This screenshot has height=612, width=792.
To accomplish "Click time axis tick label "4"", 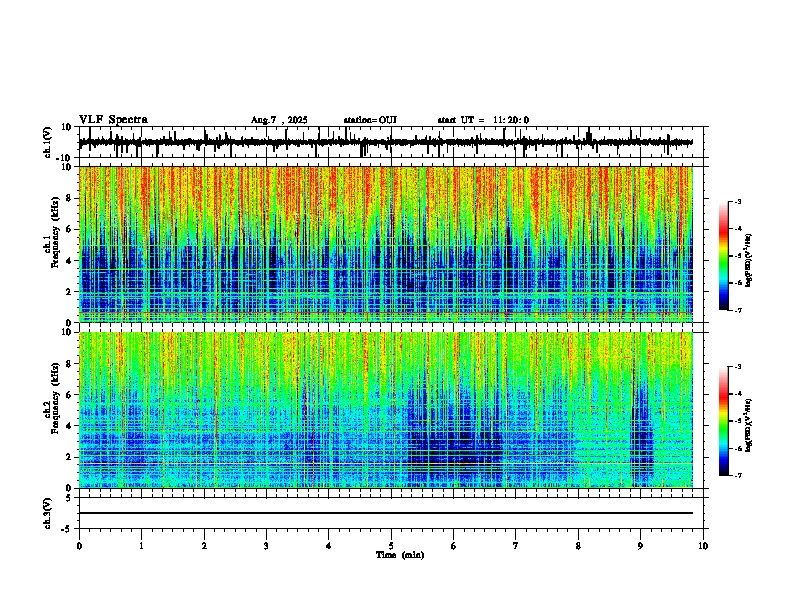I will coord(329,546).
